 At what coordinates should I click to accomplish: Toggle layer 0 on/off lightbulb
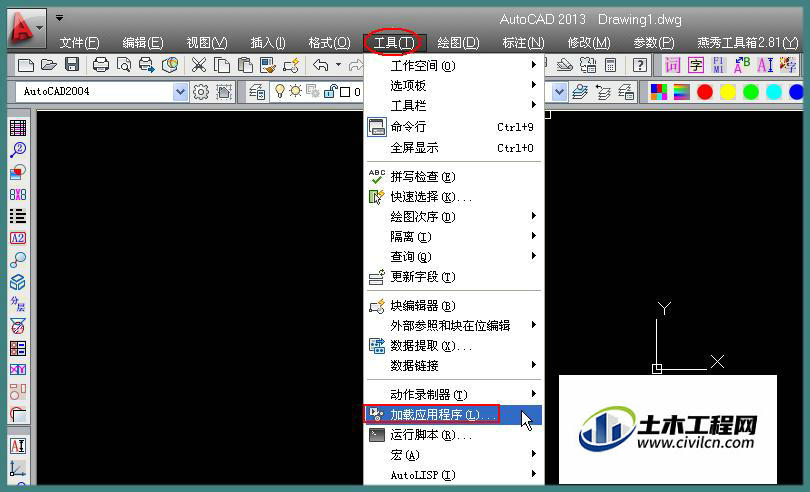point(279,92)
